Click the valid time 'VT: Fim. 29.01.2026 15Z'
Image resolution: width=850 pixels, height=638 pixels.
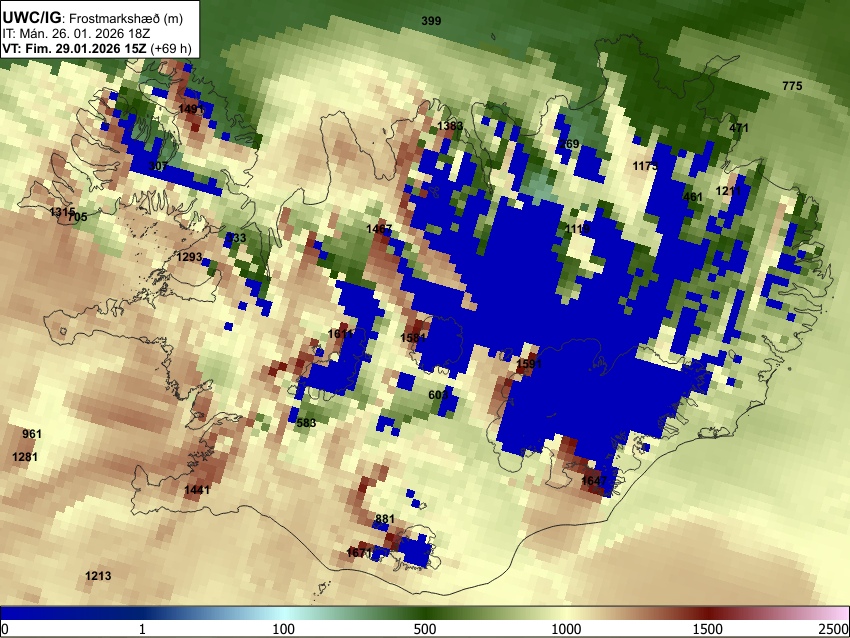(74, 48)
